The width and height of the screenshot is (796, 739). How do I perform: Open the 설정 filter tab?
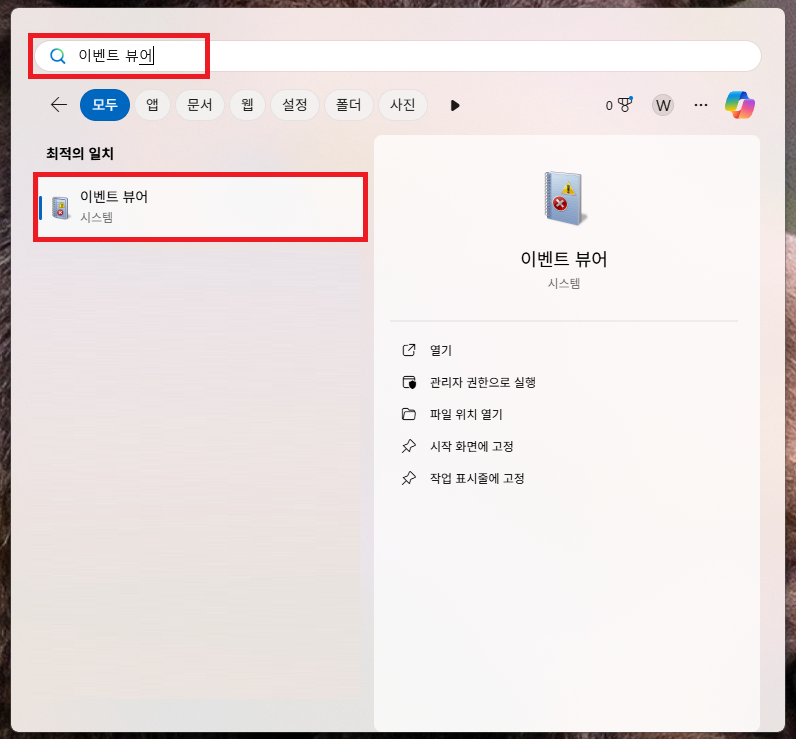coord(294,105)
